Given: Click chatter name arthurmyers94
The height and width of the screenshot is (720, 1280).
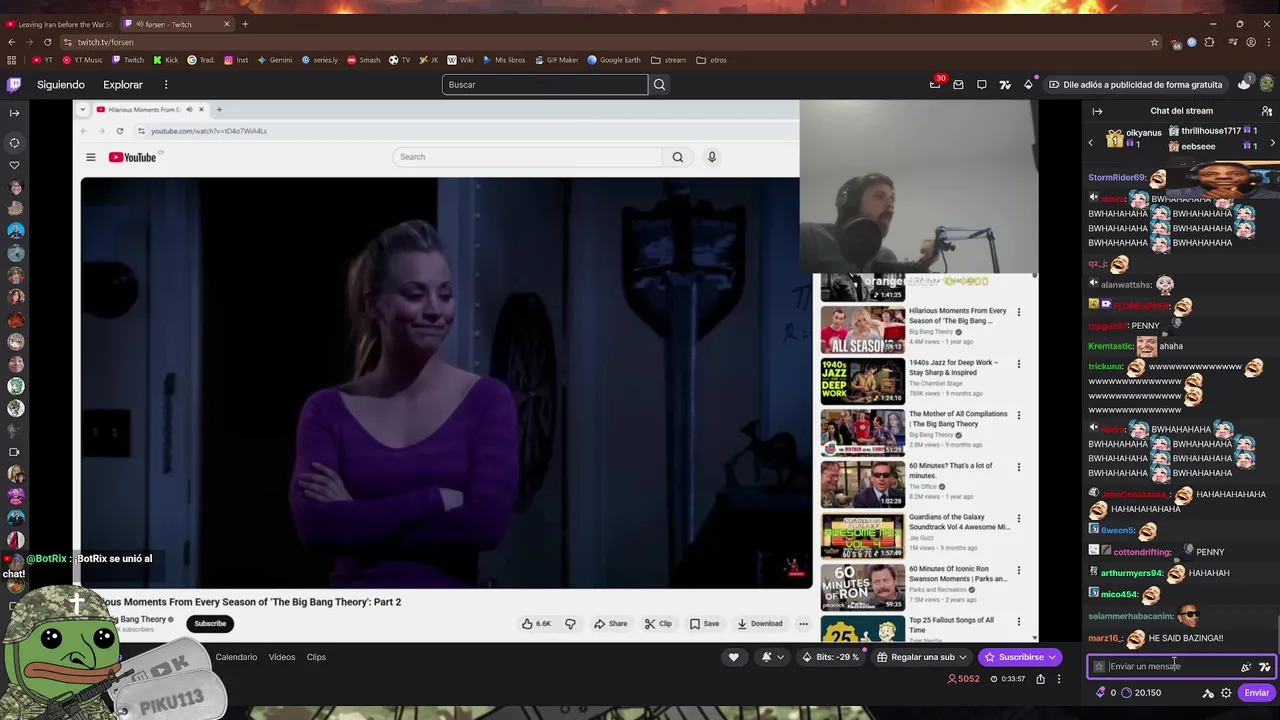Looking at the screenshot, I should click(x=1131, y=573).
